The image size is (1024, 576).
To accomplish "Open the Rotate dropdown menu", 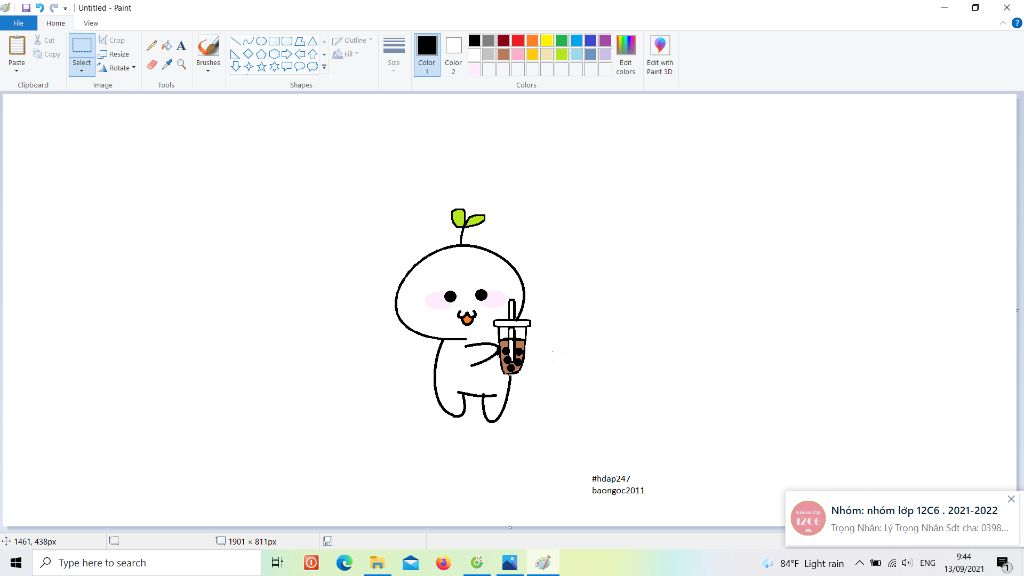I will [117, 68].
